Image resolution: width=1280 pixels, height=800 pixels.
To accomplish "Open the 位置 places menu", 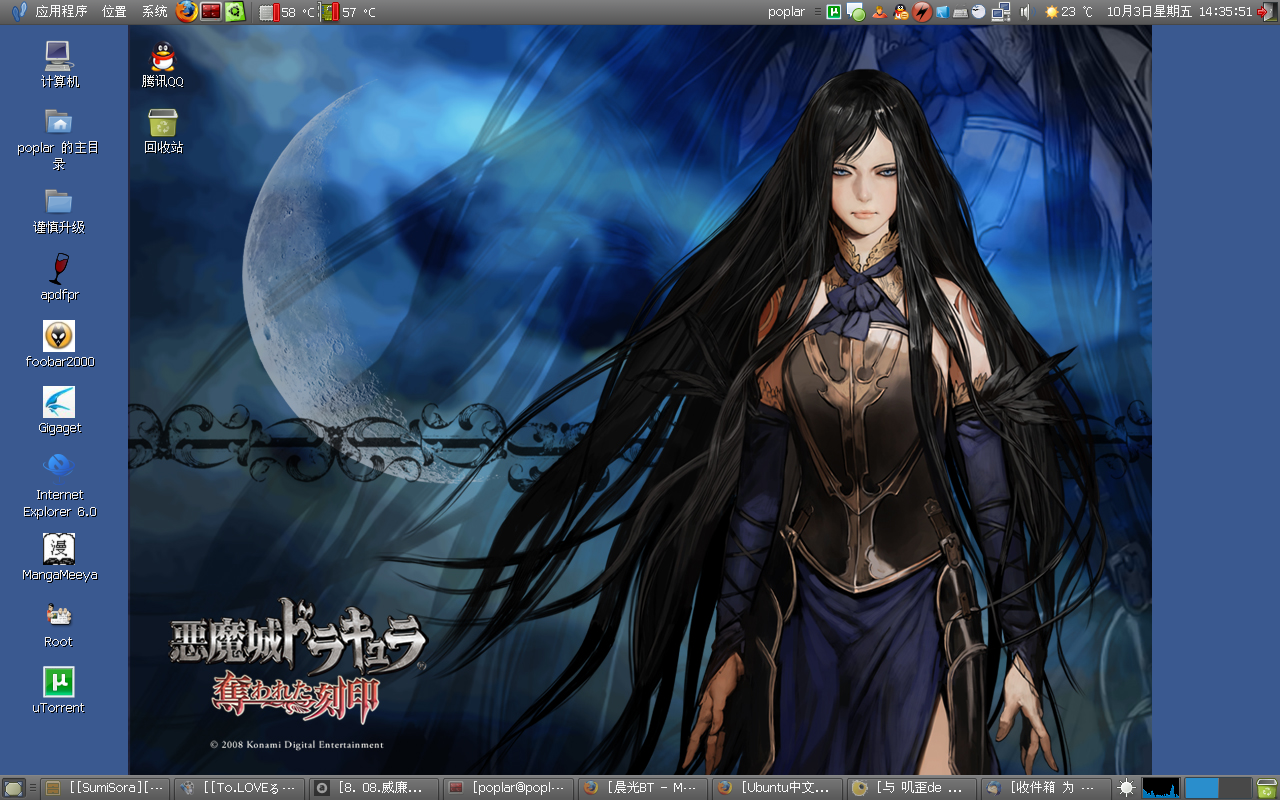I will click(114, 12).
